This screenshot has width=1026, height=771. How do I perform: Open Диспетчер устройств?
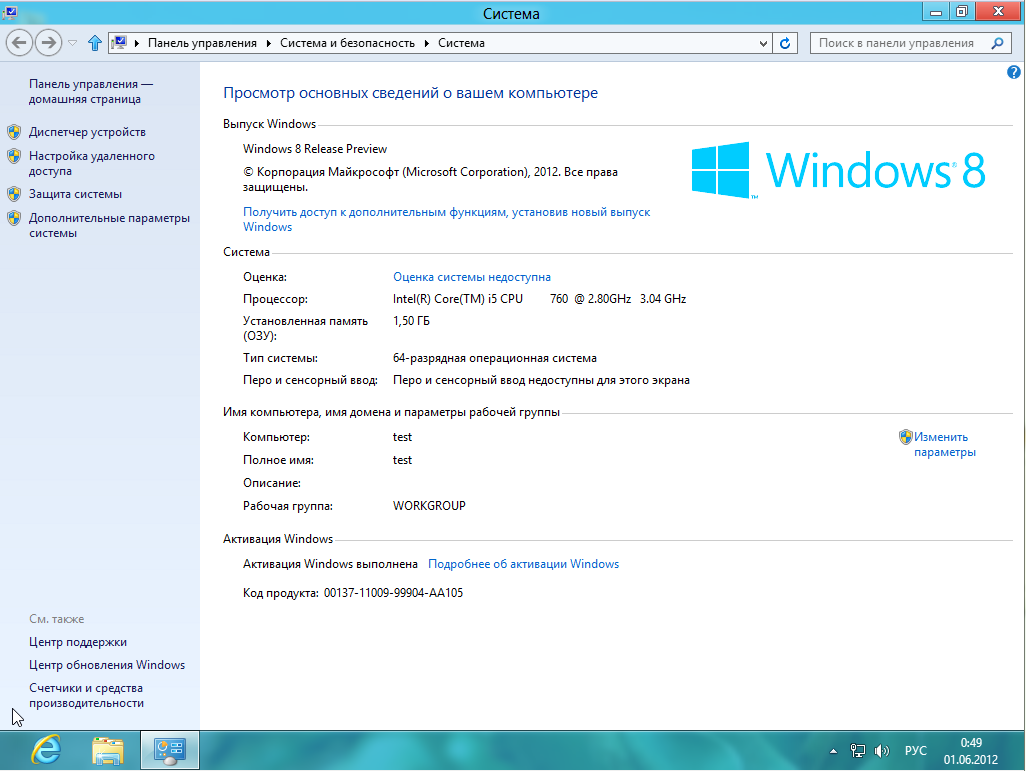pyautogui.click(x=87, y=132)
